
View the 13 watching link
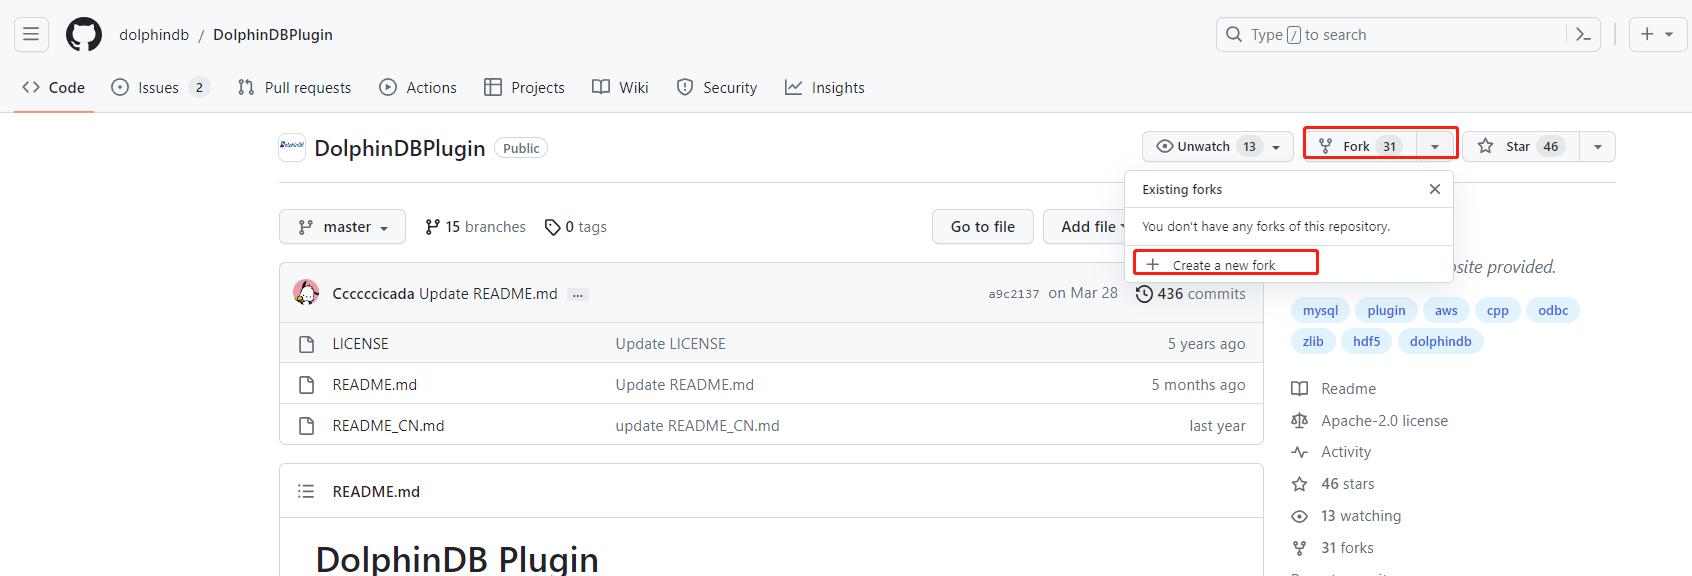tap(1346, 516)
